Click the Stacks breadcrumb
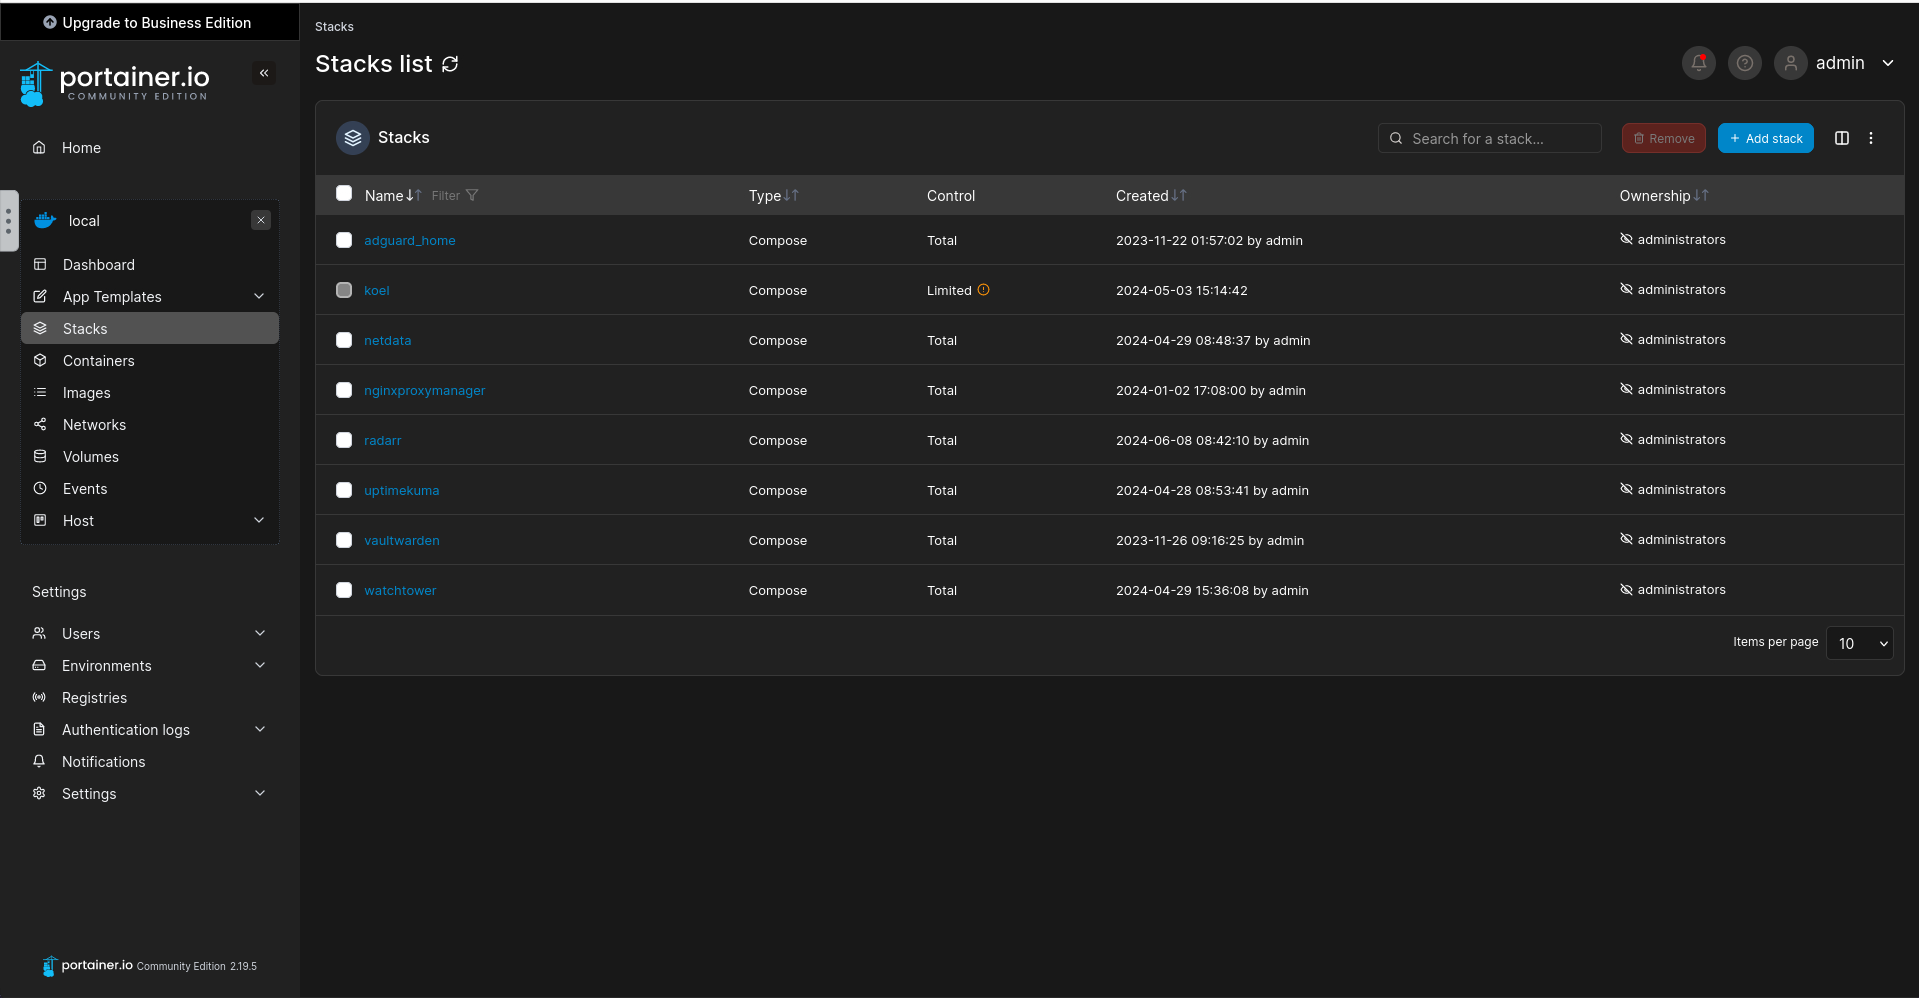The width and height of the screenshot is (1919, 998). pyautogui.click(x=334, y=26)
